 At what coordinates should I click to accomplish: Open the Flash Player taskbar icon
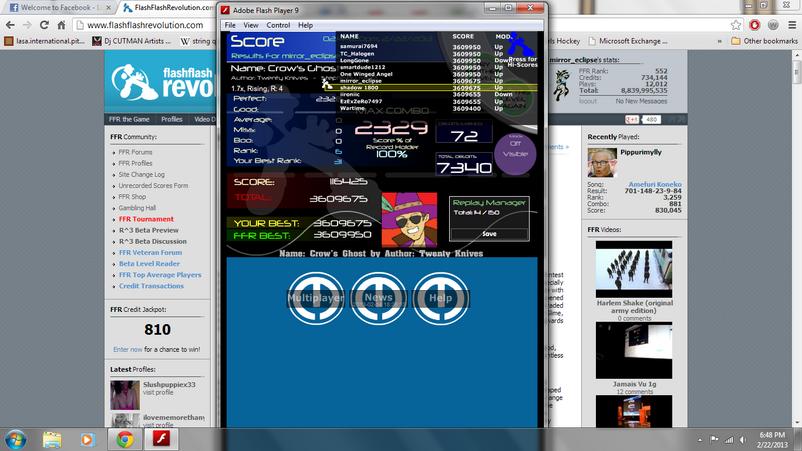tap(162, 439)
